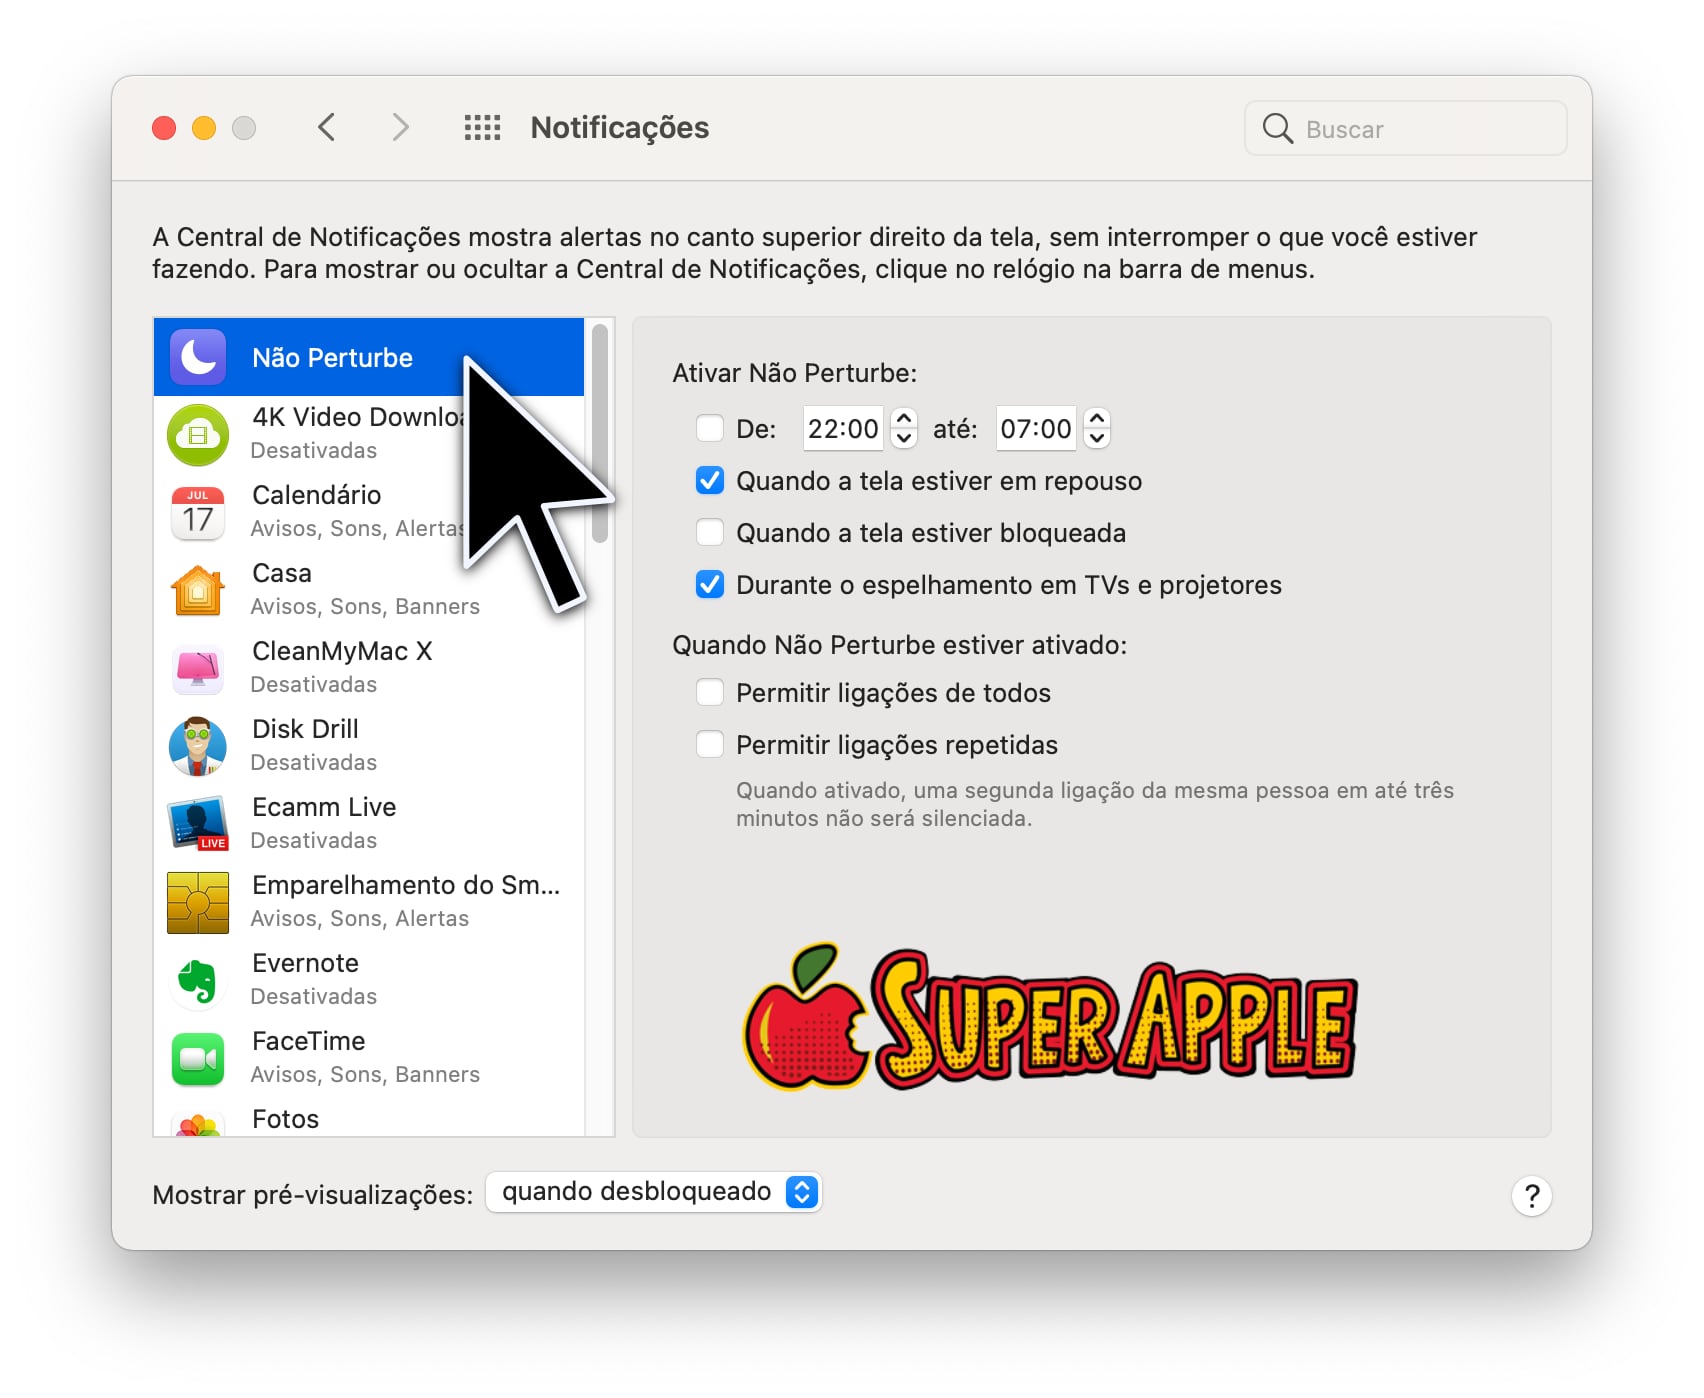The height and width of the screenshot is (1398, 1704).
Task: Select the Ecamm Live icon
Action: pos(197,823)
